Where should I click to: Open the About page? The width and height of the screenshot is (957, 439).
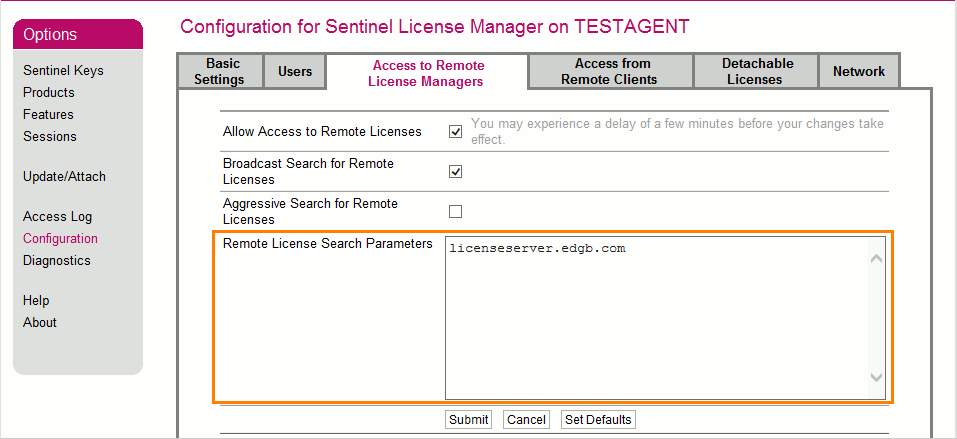point(40,322)
